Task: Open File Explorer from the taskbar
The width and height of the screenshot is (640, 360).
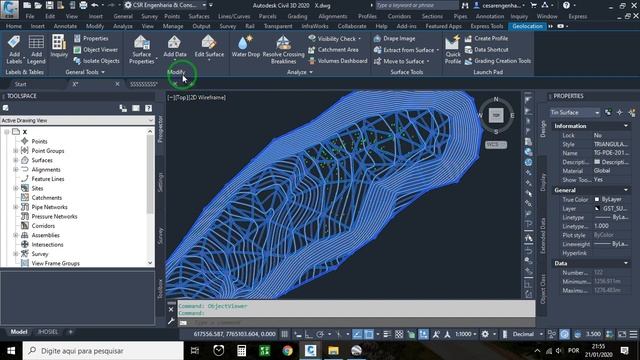Action: click(333, 351)
